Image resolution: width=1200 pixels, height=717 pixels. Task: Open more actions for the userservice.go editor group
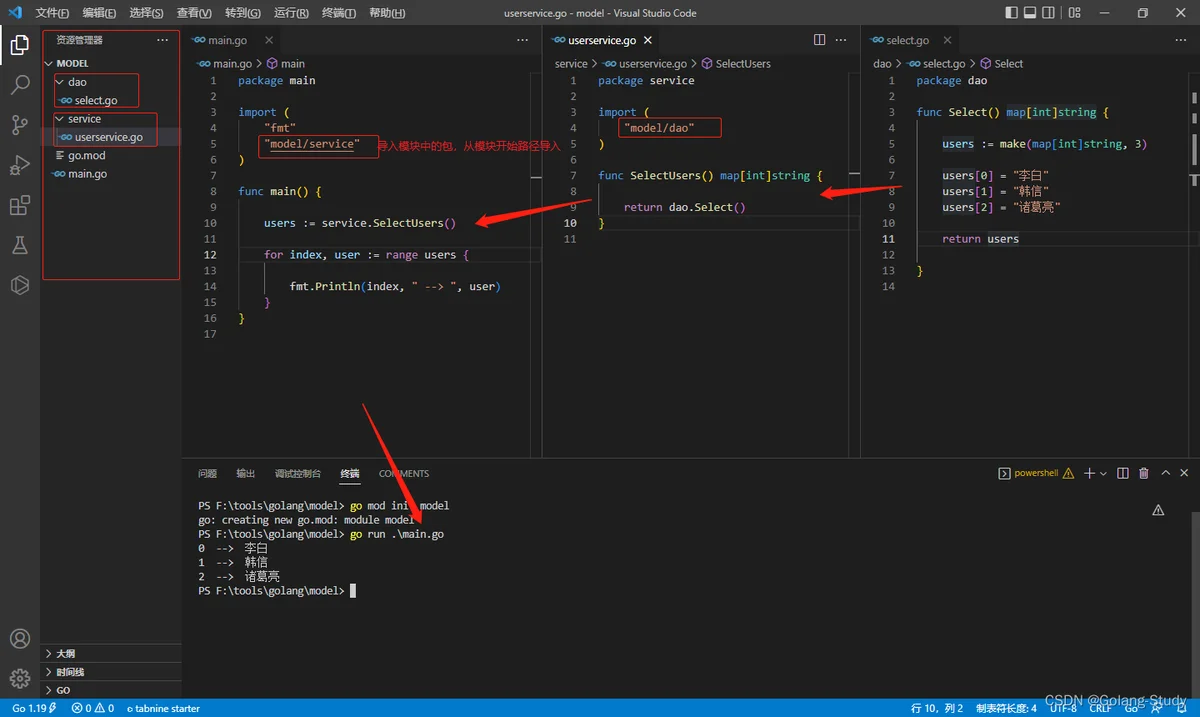point(841,40)
